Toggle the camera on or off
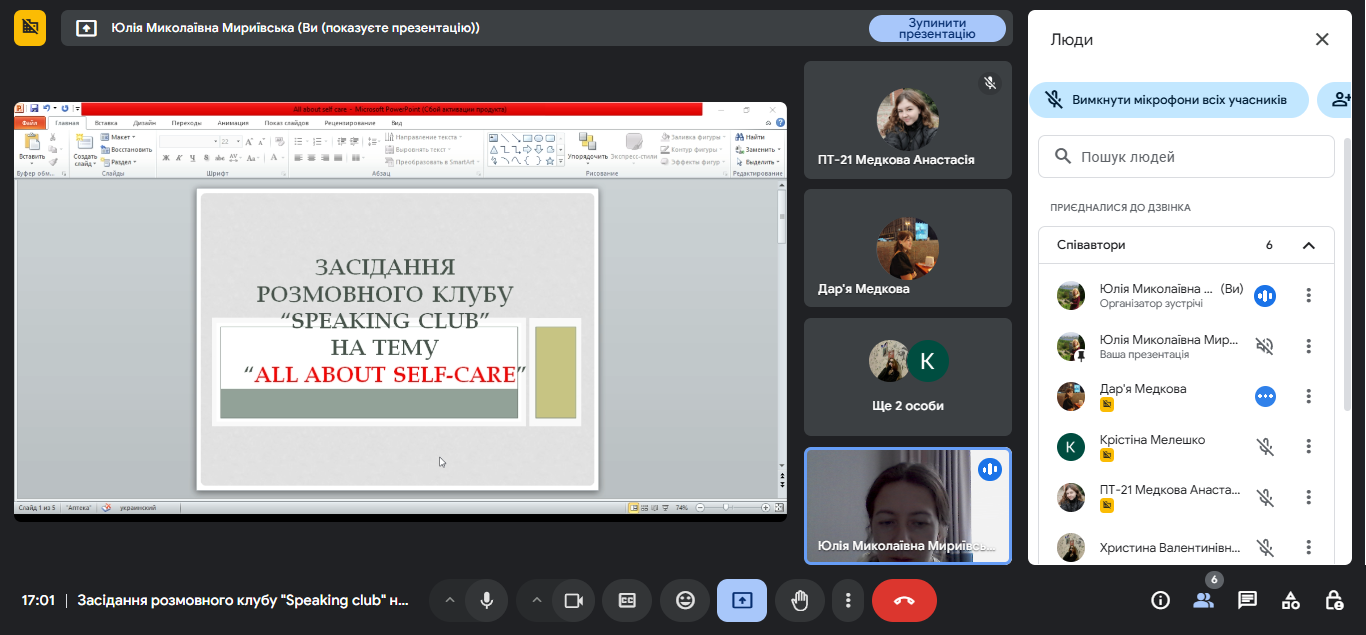Screen dimensions: 1366x635 573,600
